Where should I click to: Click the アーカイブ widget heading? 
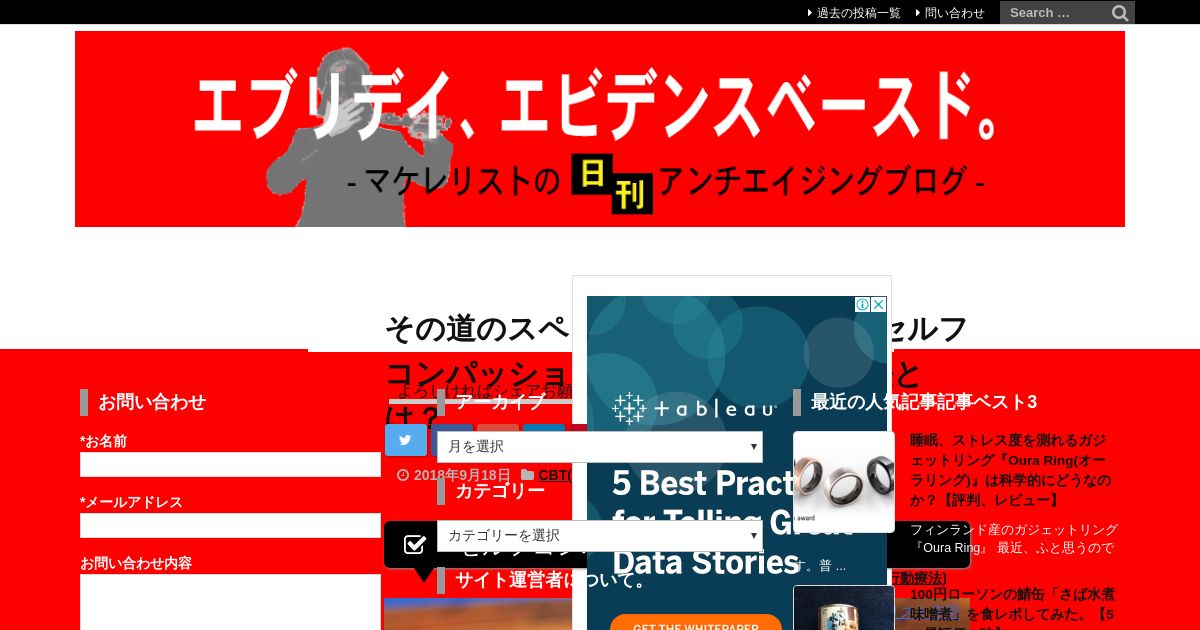pyautogui.click(x=500, y=402)
